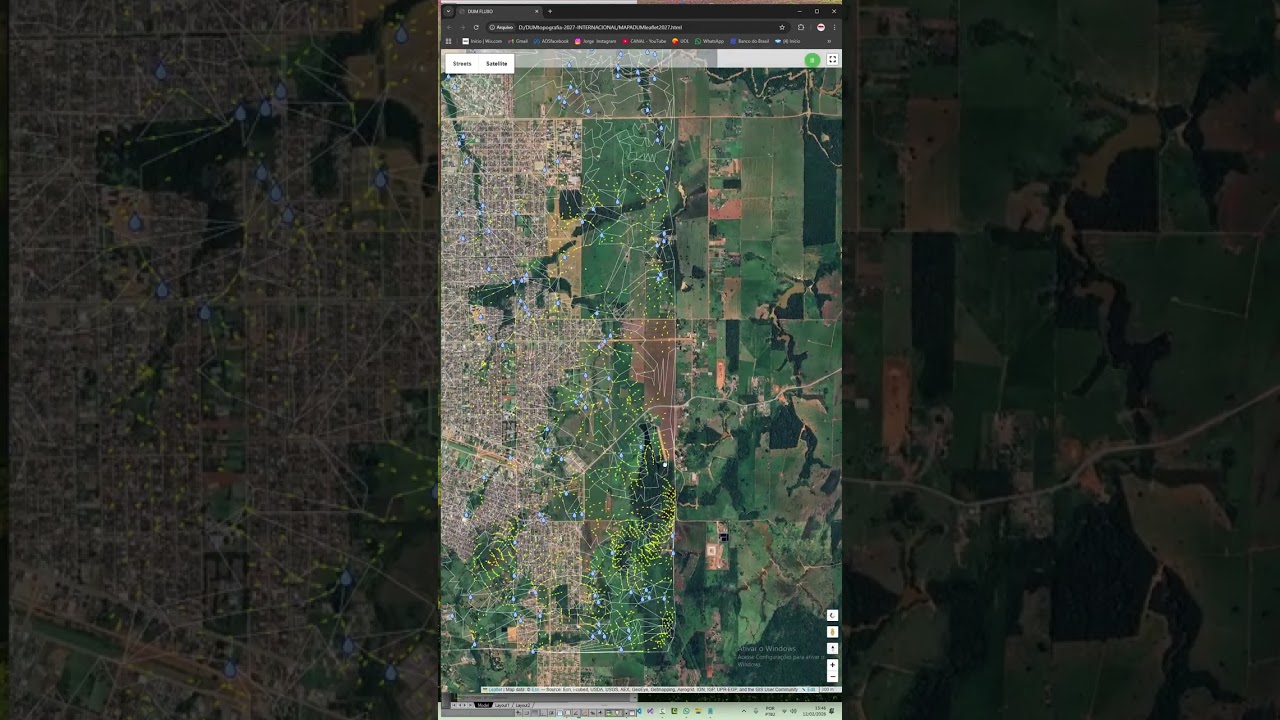This screenshot has height=720, width=1280.
Task: Open the taskbar clock and date
Action: coord(813,711)
